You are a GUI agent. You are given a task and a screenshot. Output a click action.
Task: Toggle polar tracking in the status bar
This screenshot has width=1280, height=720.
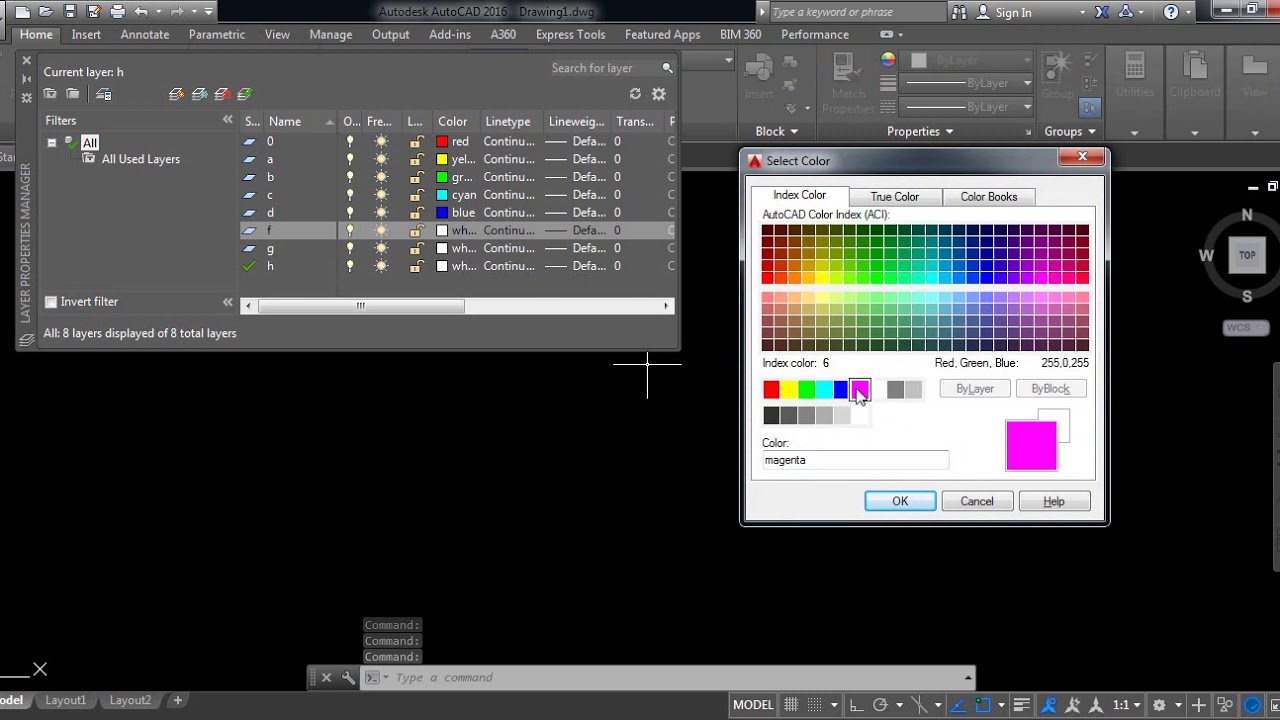[x=881, y=705]
